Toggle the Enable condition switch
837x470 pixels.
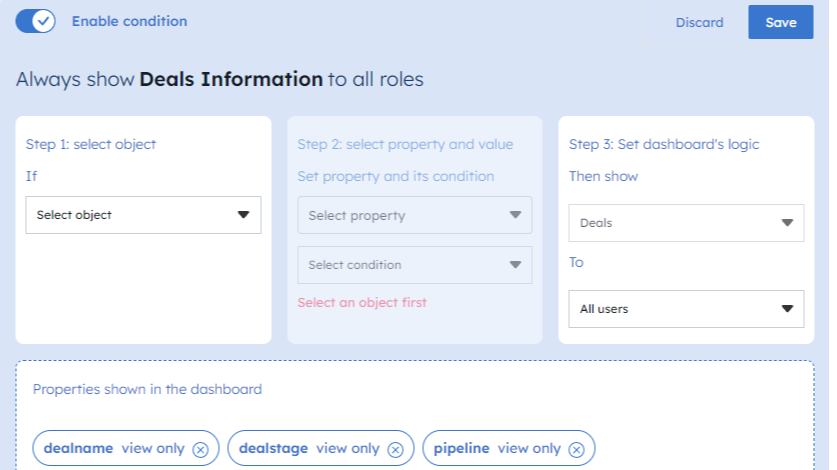(x=35, y=21)
